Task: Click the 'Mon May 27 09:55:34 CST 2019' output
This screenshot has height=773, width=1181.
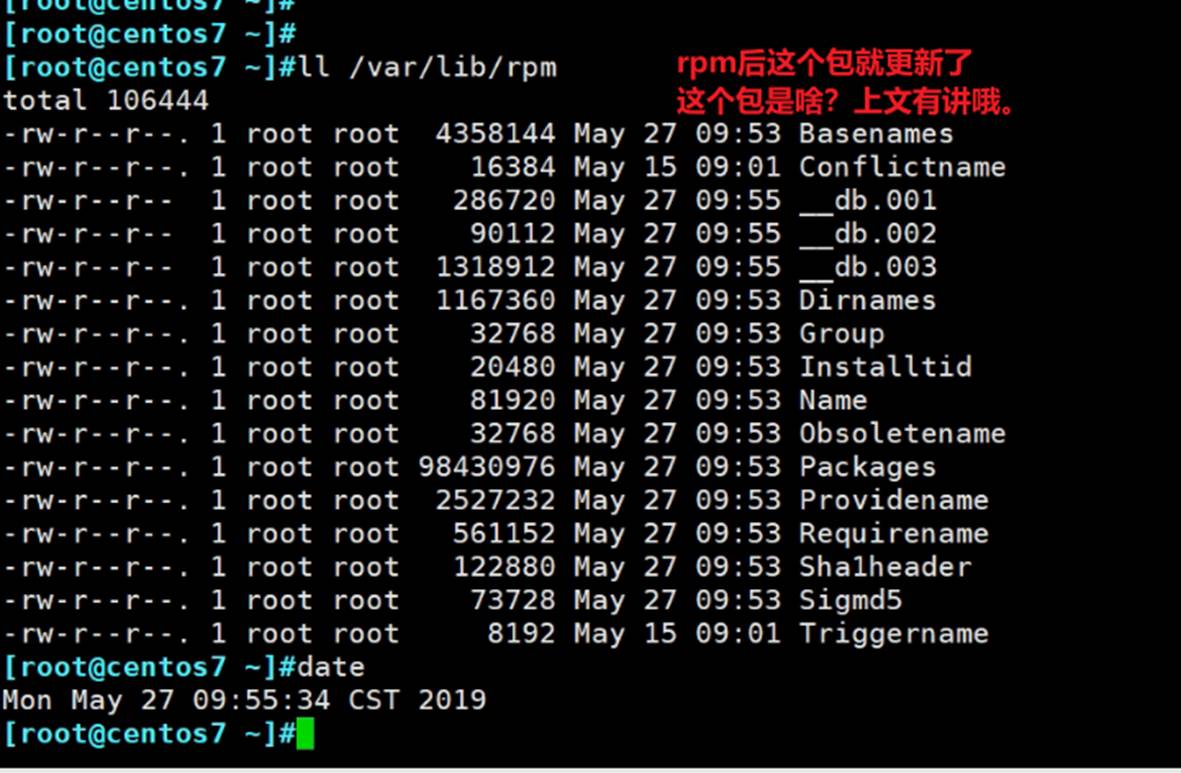Action: 244,700
